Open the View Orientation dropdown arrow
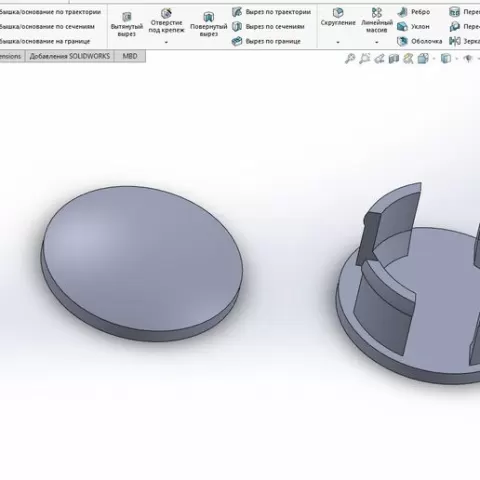This screenshot has height=480, width=480. pyautogui.click(x=434, y=59)
